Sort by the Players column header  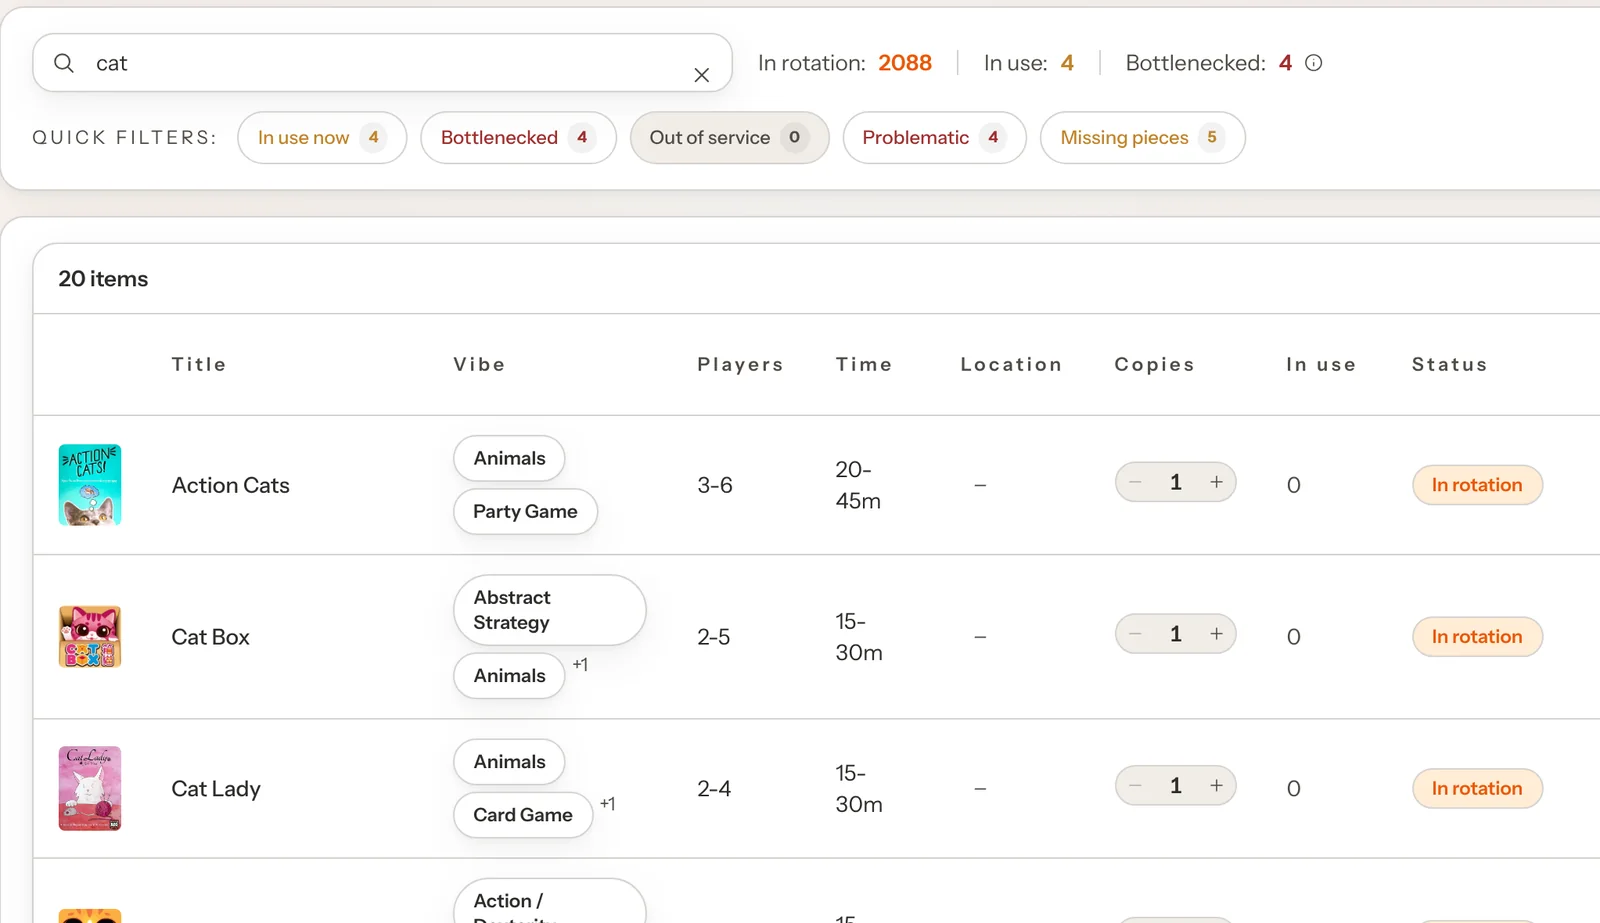(740, 365)
